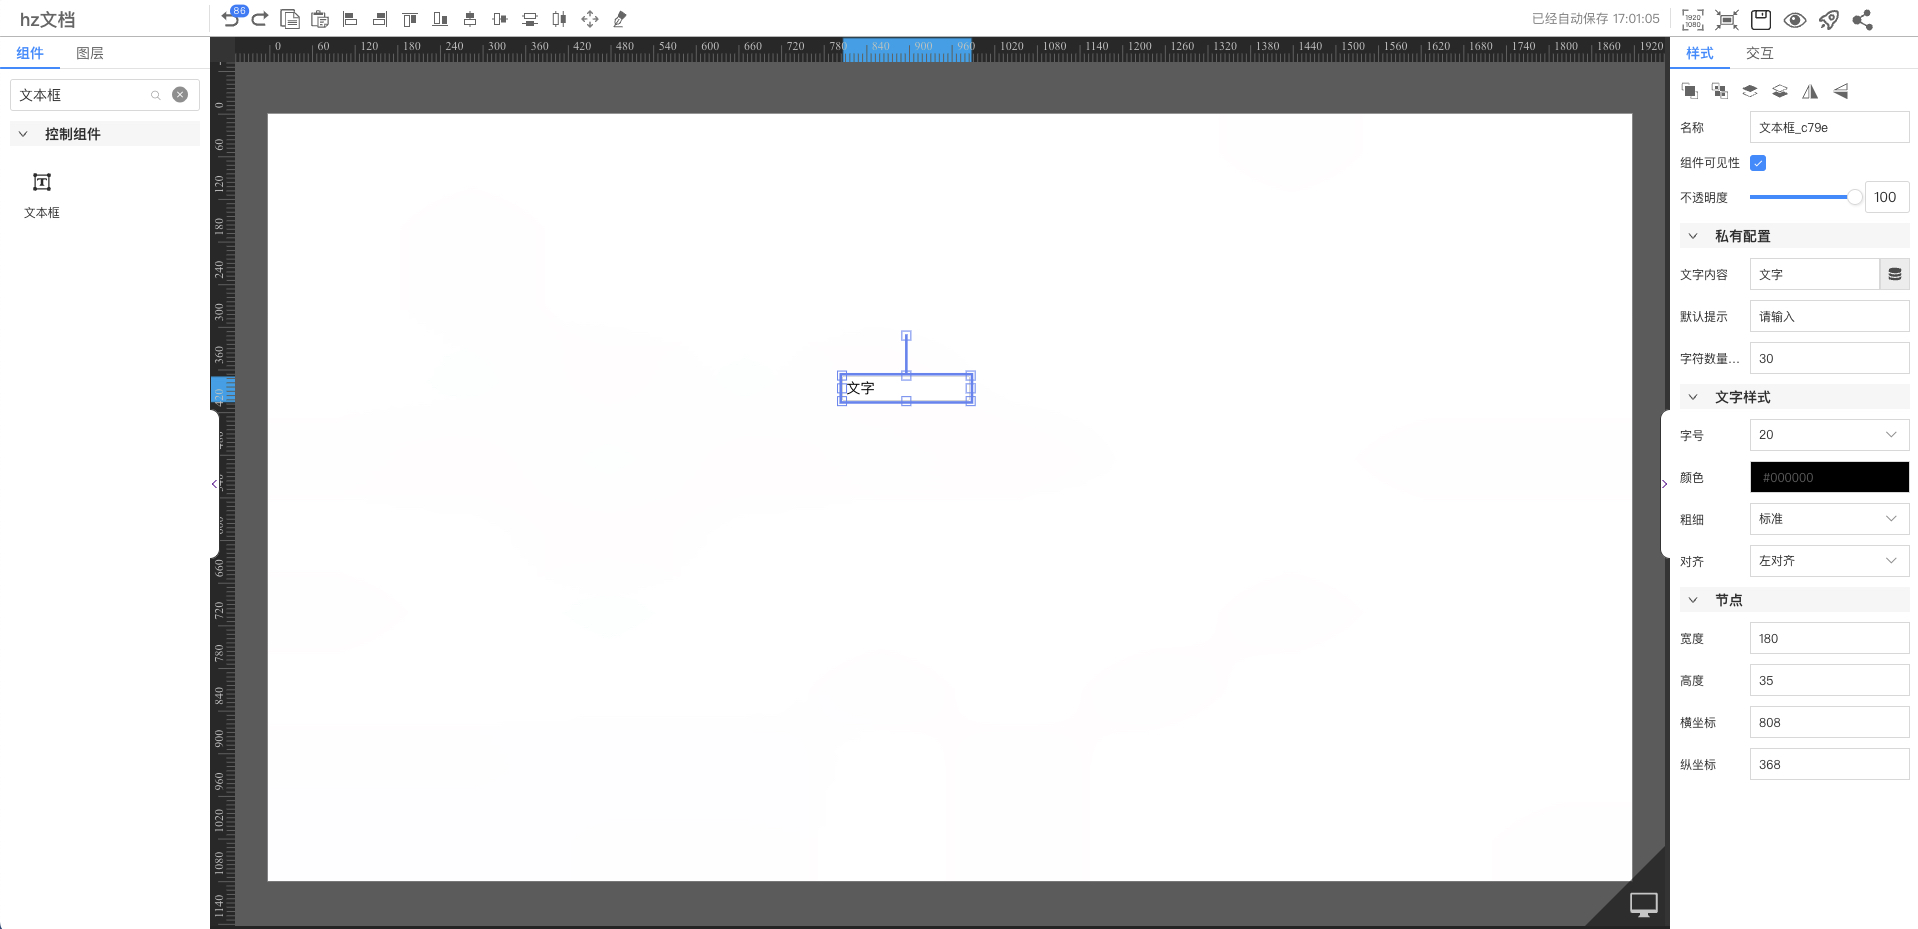Click the 文字内容 input field
The image size is (1918, 929).
(1814, 274)
